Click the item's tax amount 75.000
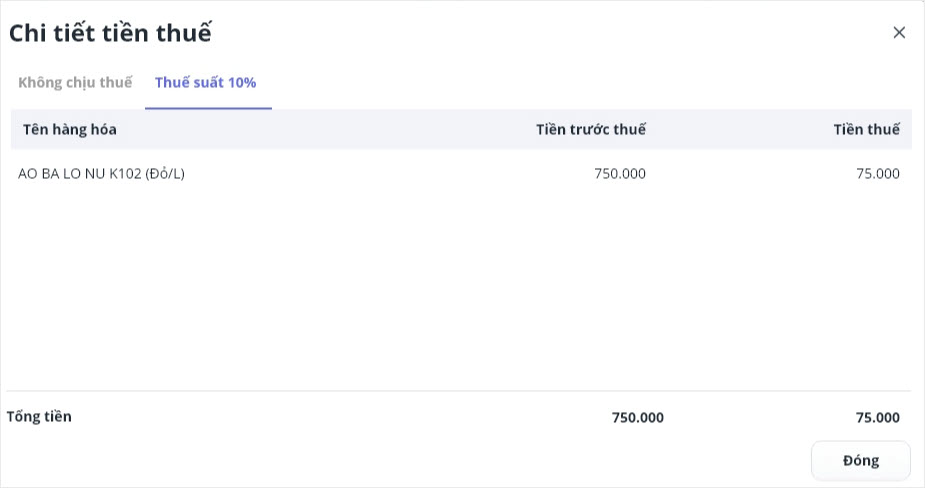Image resolution: width=925 pixels, height=488 pixels. click(878, 173)
